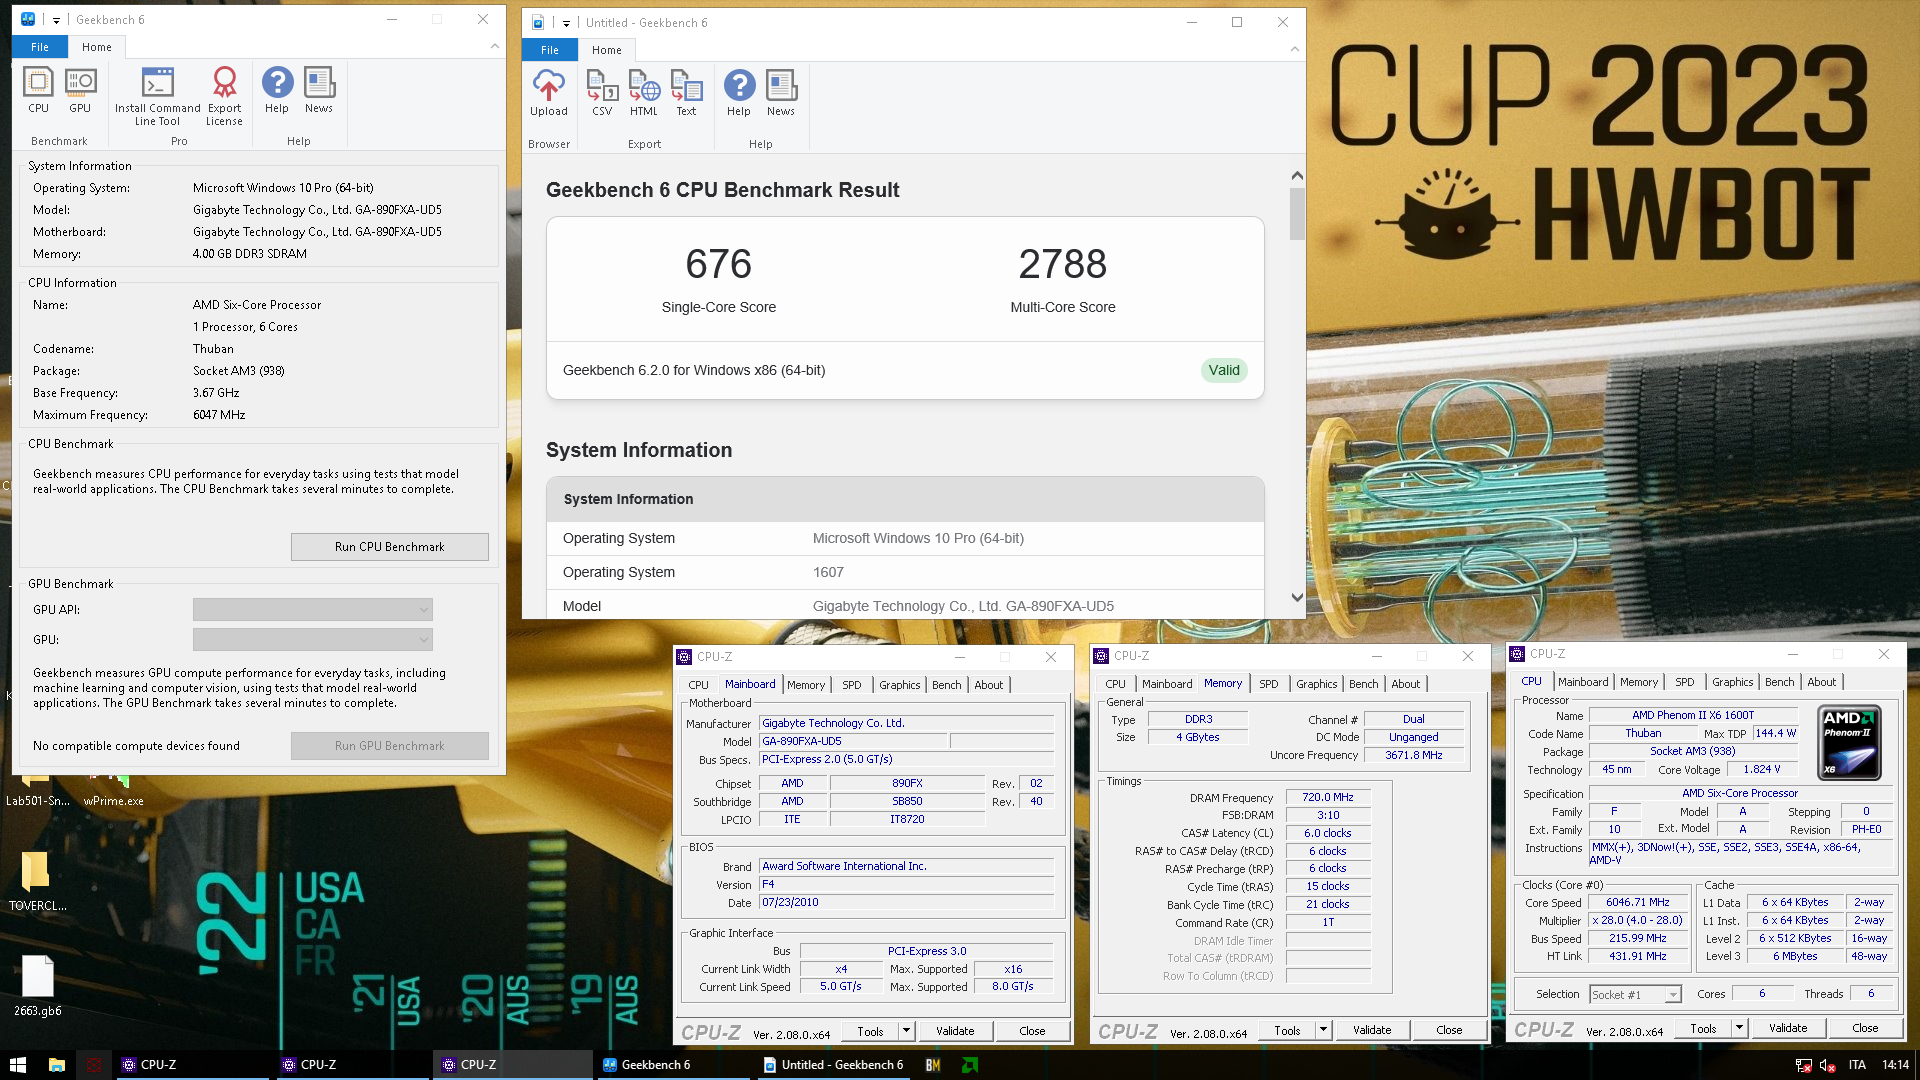Viewport: 1920px width, 1080px height.
Task: Switch to Graphics tab in rightmost CPU-Z window
Action: [1733, 682]
